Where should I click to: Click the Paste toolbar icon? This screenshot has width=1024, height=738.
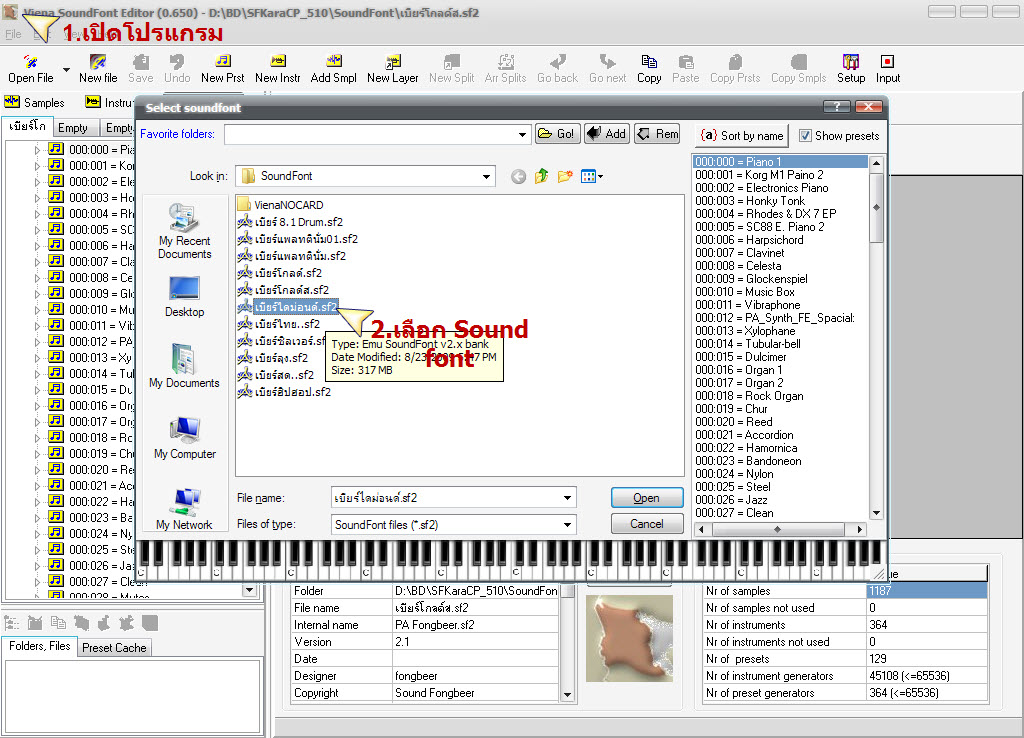click(686, 69)
